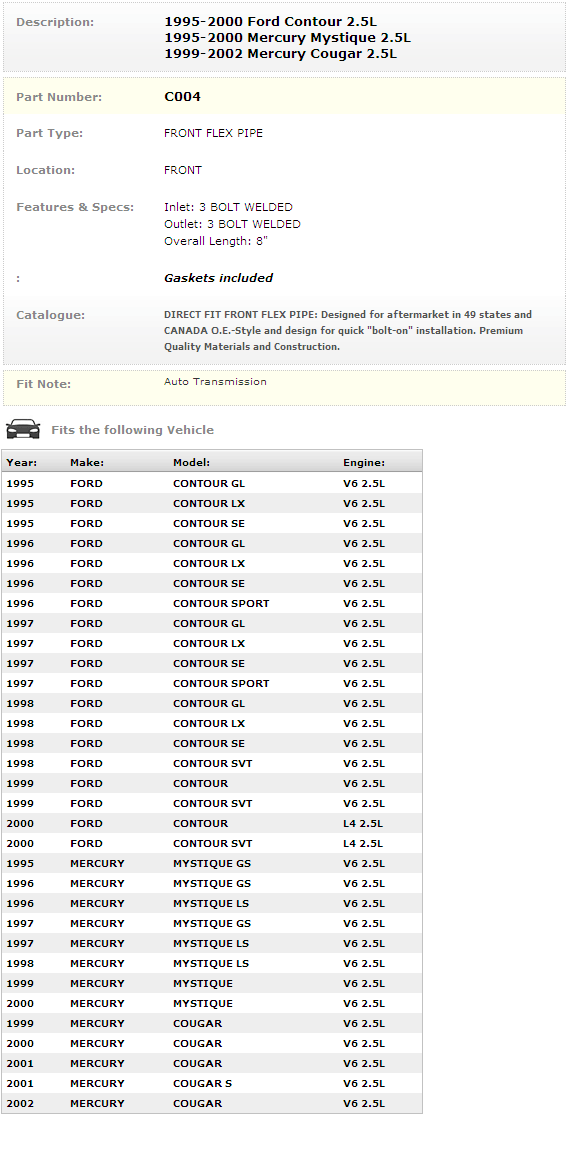
Task: Click 1999-2002 Mercury Cougar 2.5L description line
Action: pyautogui.click(x=281, y=53)
